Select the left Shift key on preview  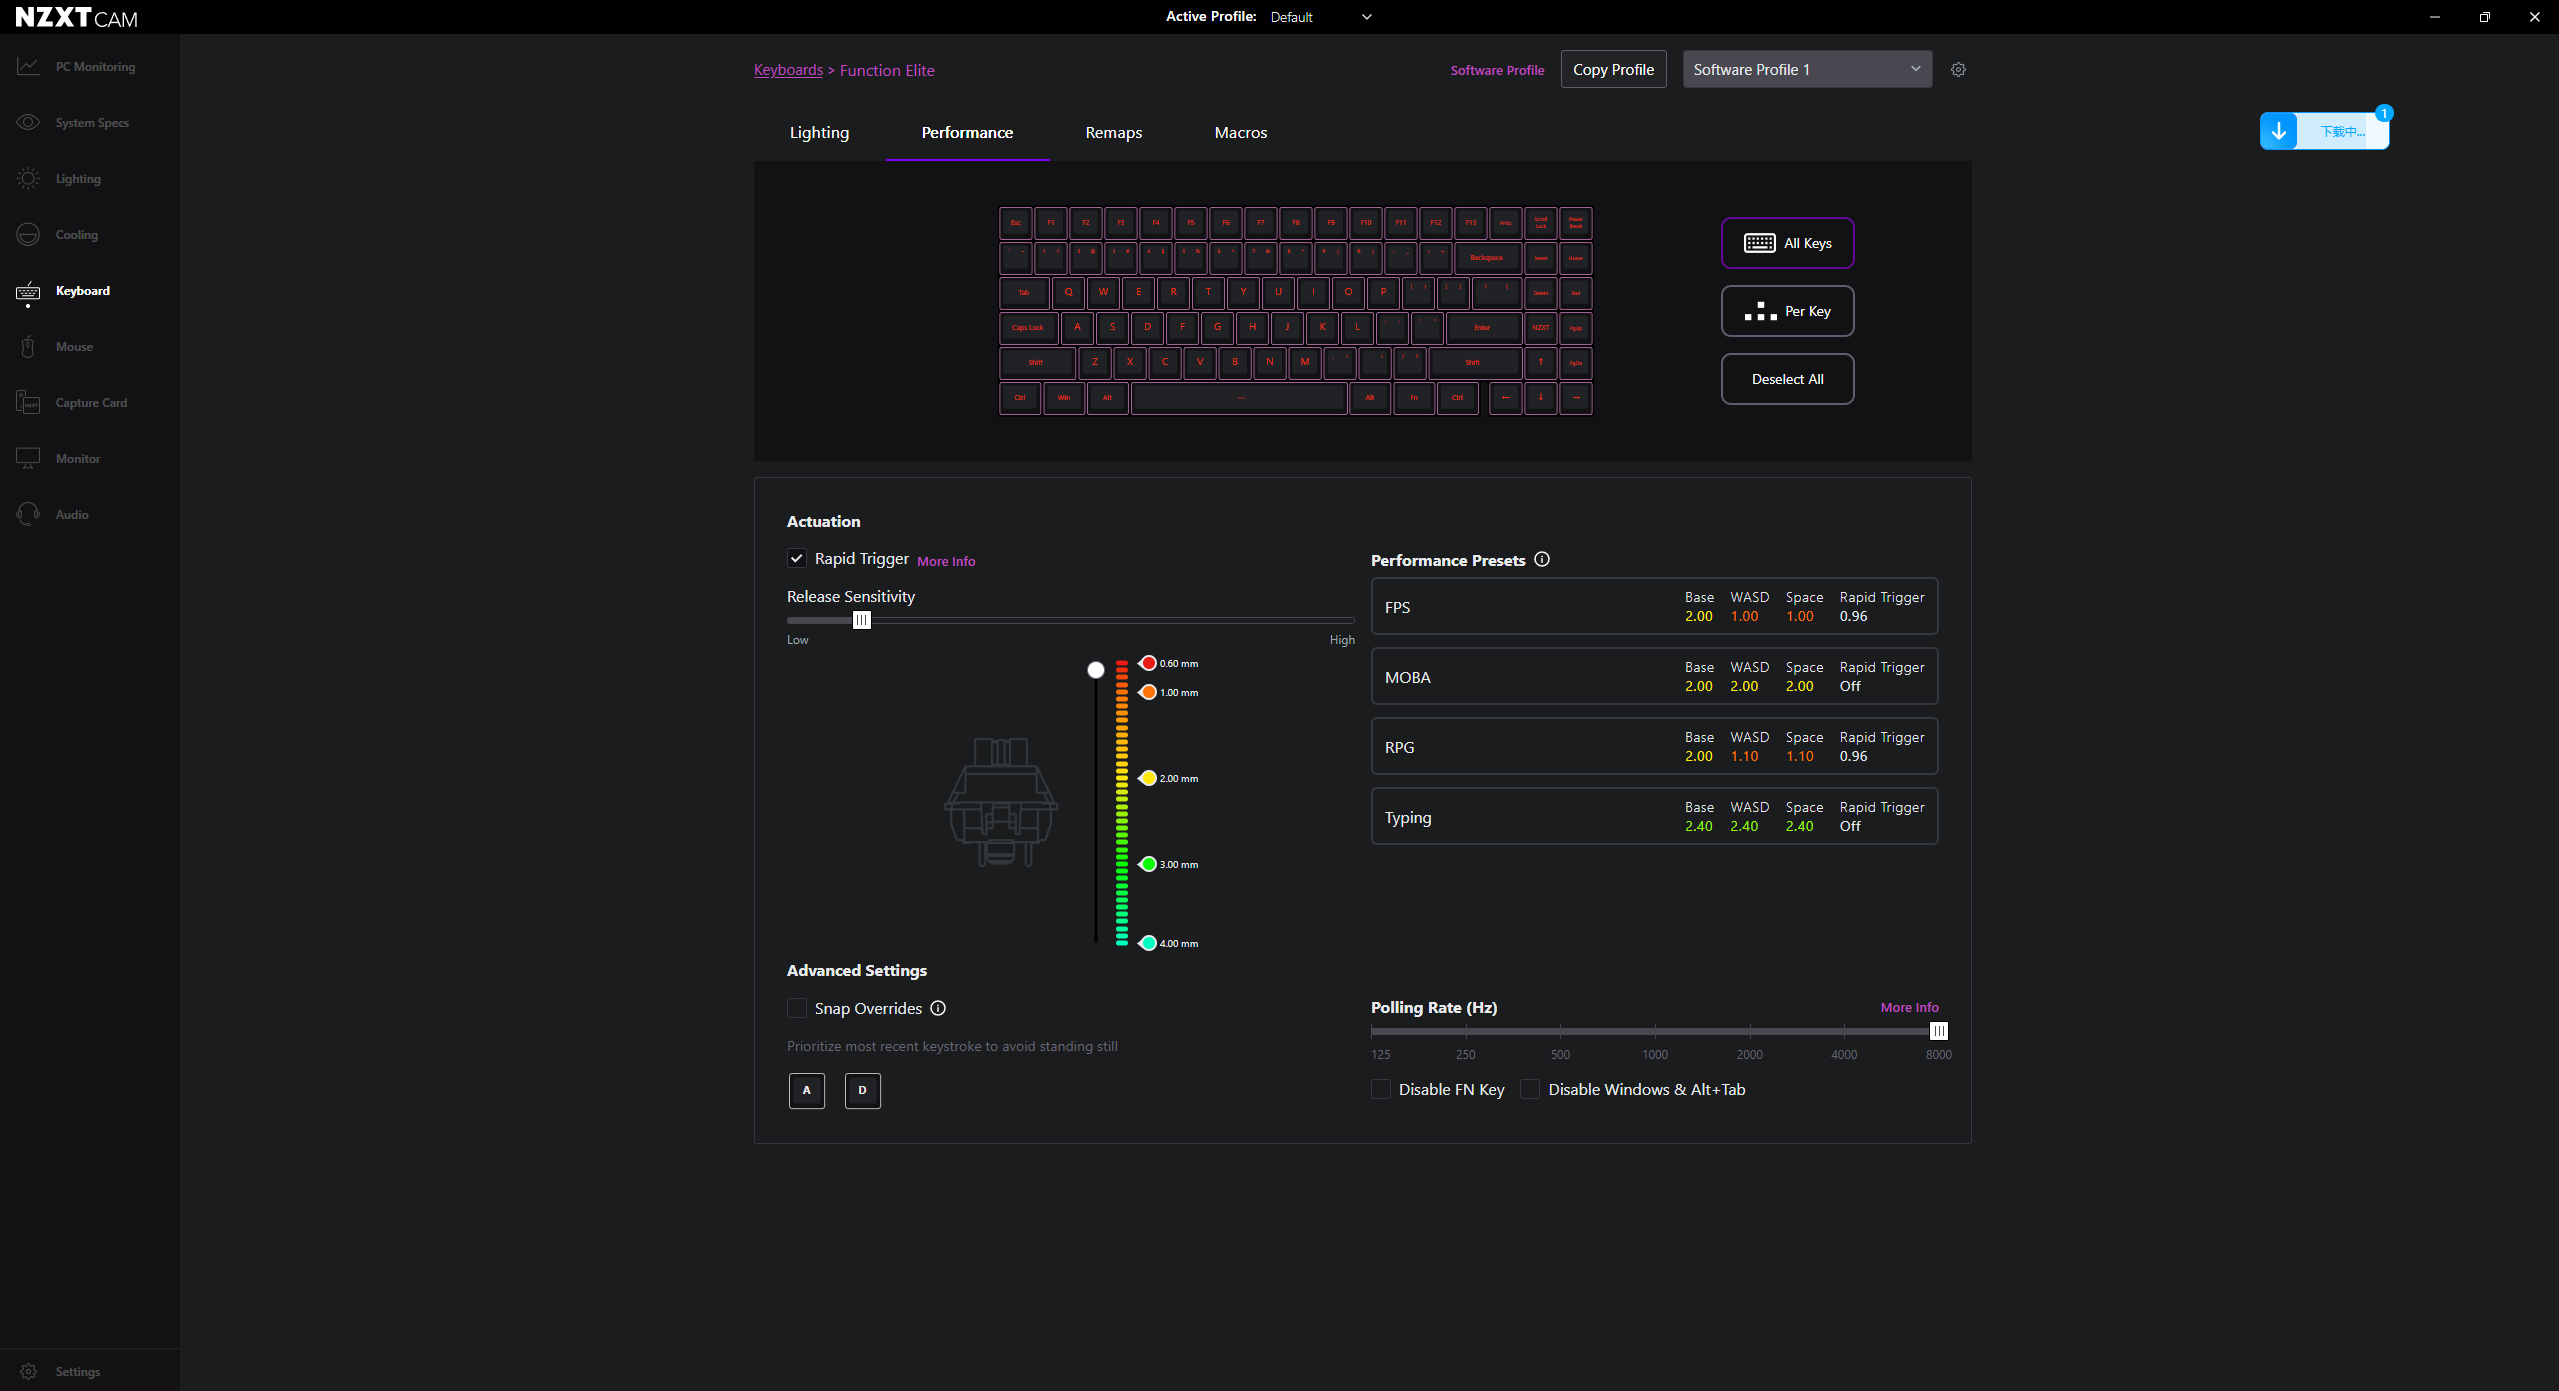[x=1037, y=363]
